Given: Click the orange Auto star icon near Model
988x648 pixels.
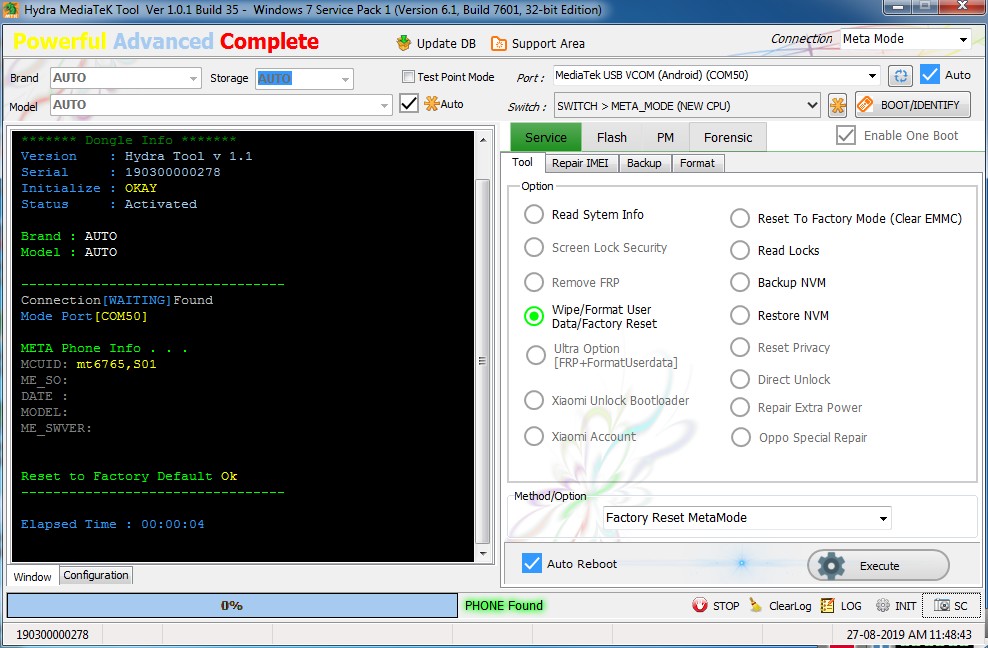Looking at the screenshot, I should 432,103.
